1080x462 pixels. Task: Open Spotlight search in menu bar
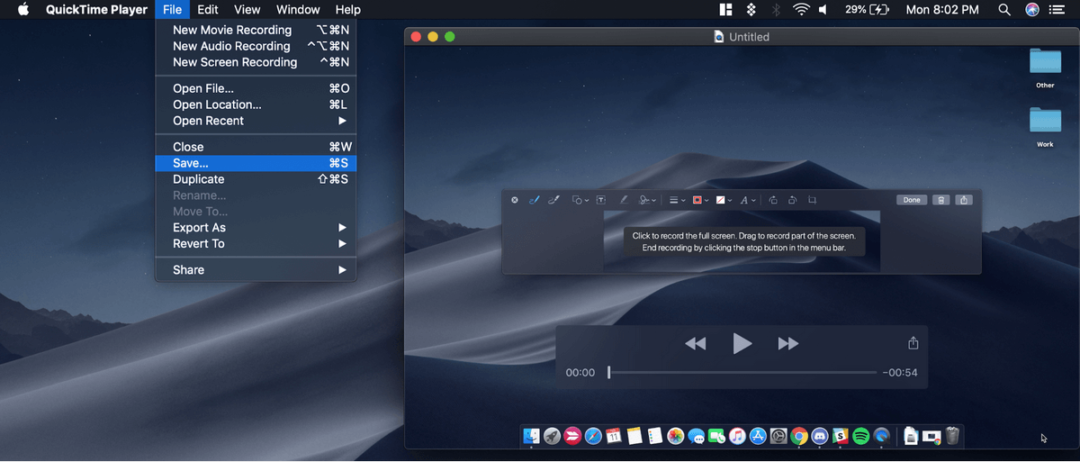click(x=1004, y=10)
